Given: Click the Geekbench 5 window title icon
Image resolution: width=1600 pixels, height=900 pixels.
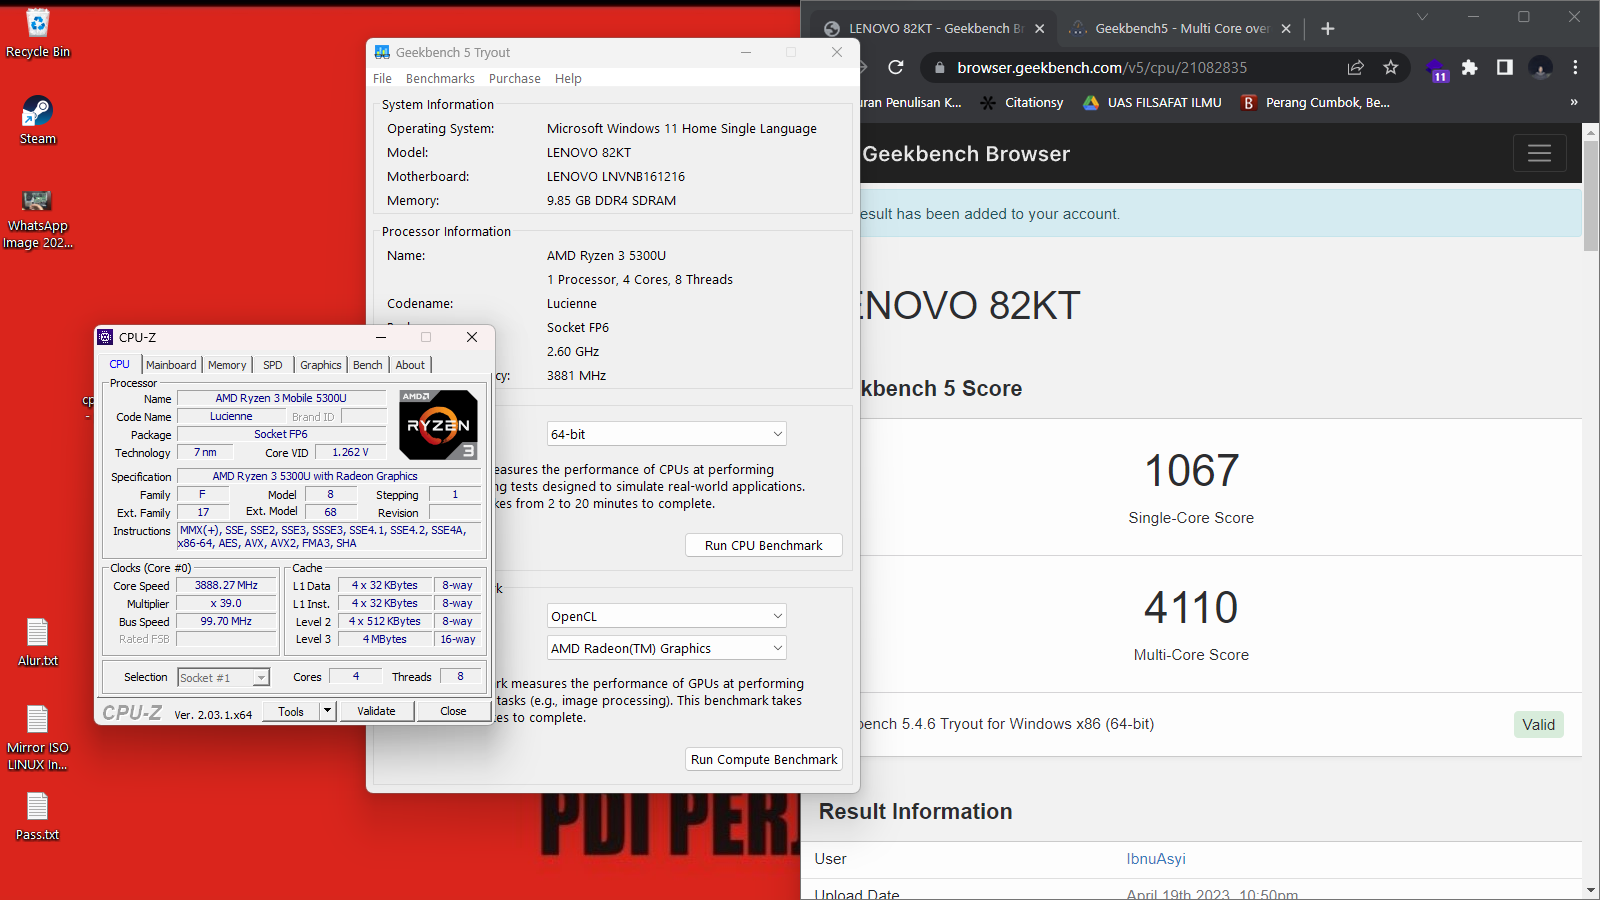Looking at the screenshot, I should pos(382,52).
